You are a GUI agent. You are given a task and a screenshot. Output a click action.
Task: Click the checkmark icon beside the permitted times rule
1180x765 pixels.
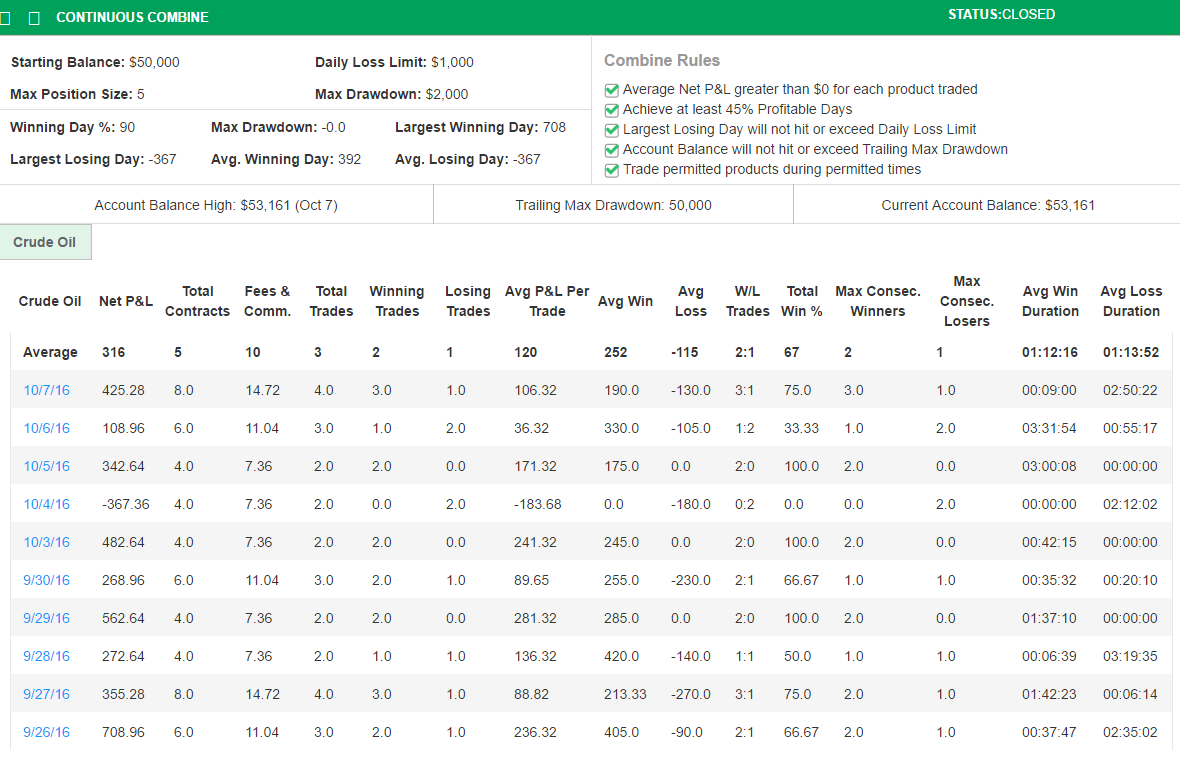[x=611, y=169]
